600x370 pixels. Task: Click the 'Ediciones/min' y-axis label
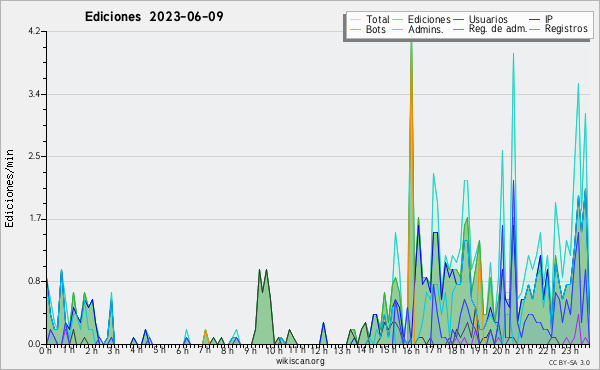tap(9, 188)
